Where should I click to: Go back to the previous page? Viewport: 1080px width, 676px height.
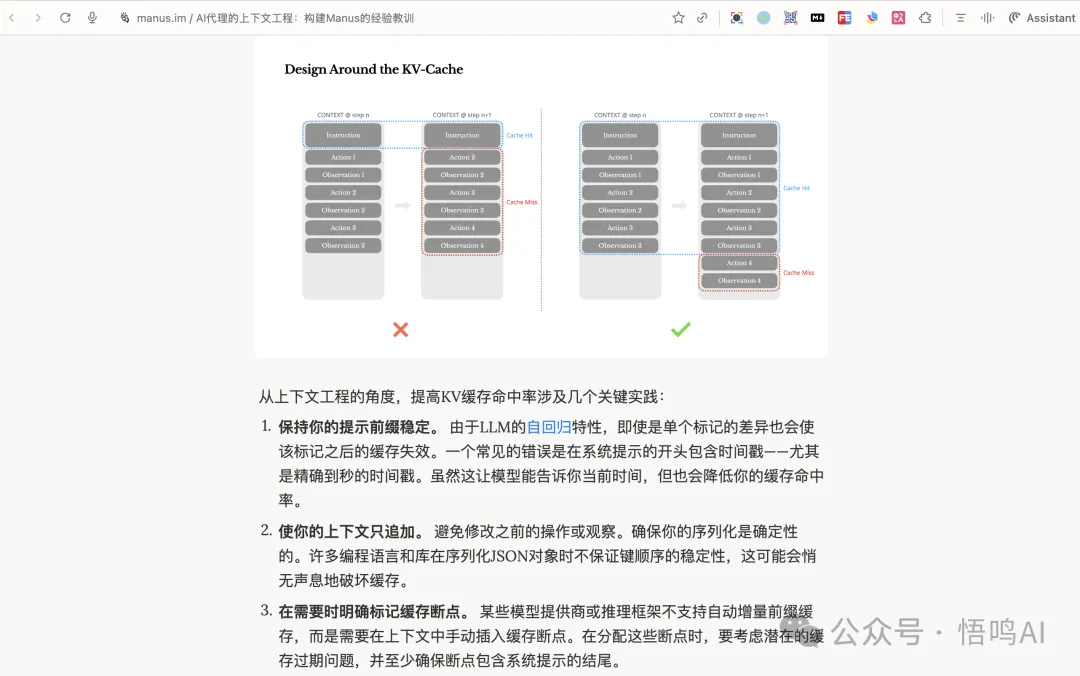tap(12, 18)
